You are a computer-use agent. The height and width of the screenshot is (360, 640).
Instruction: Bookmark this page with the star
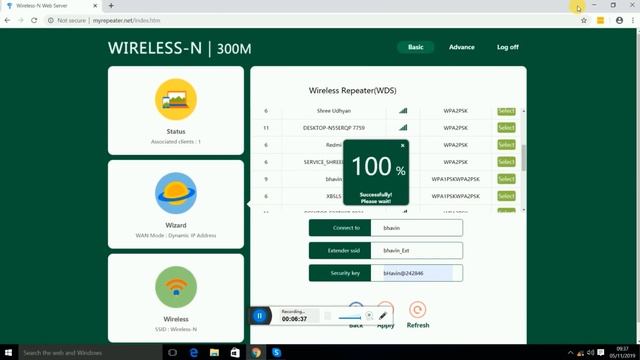[584, 20]
